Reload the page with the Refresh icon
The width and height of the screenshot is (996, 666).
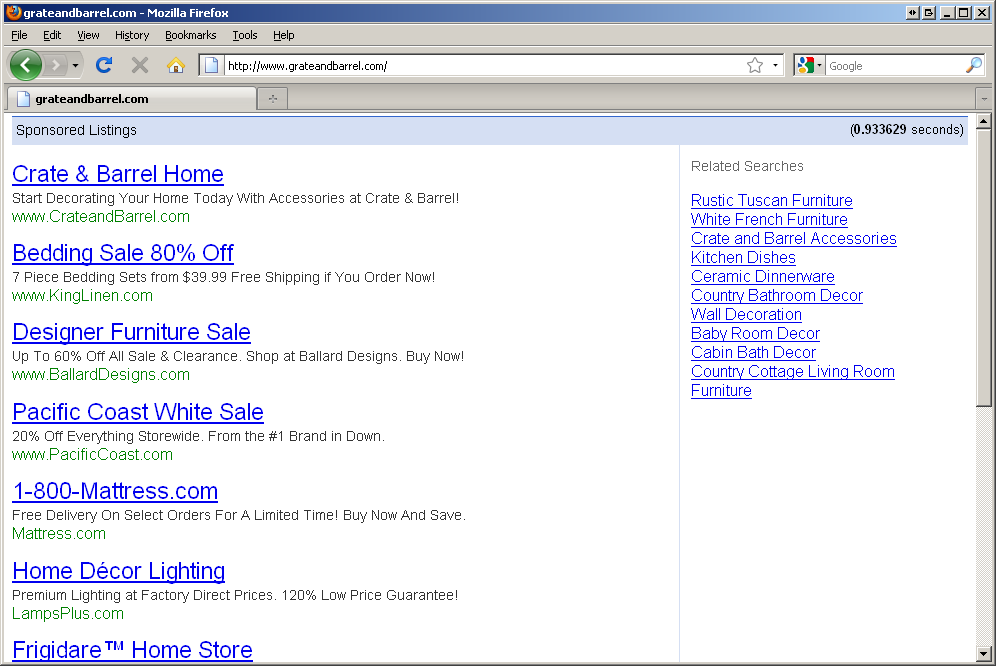pos(104,65)
